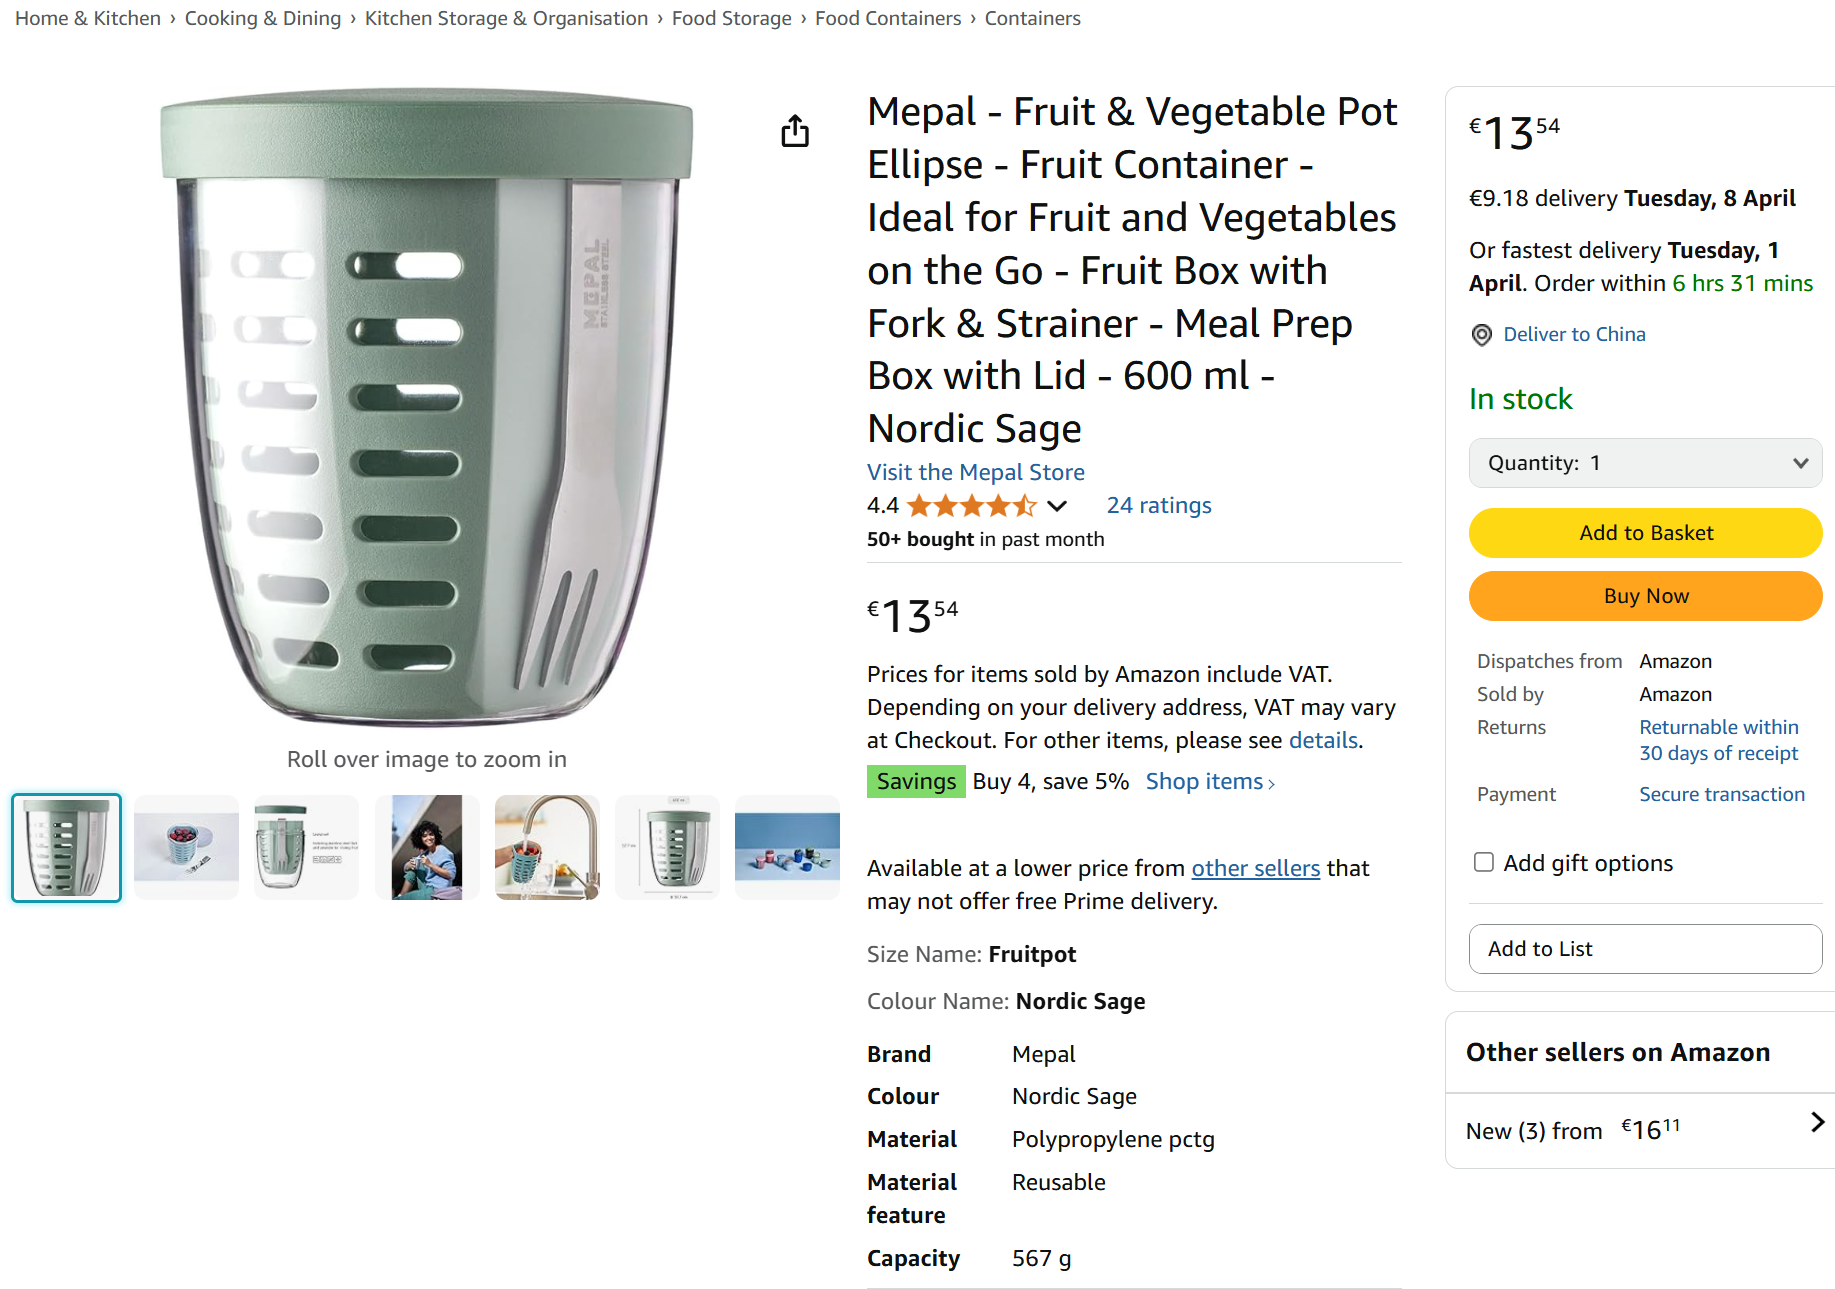The image size is (1835, 1289).
Task: Click Shop items savings link
Action: [x=1209, y=782]
